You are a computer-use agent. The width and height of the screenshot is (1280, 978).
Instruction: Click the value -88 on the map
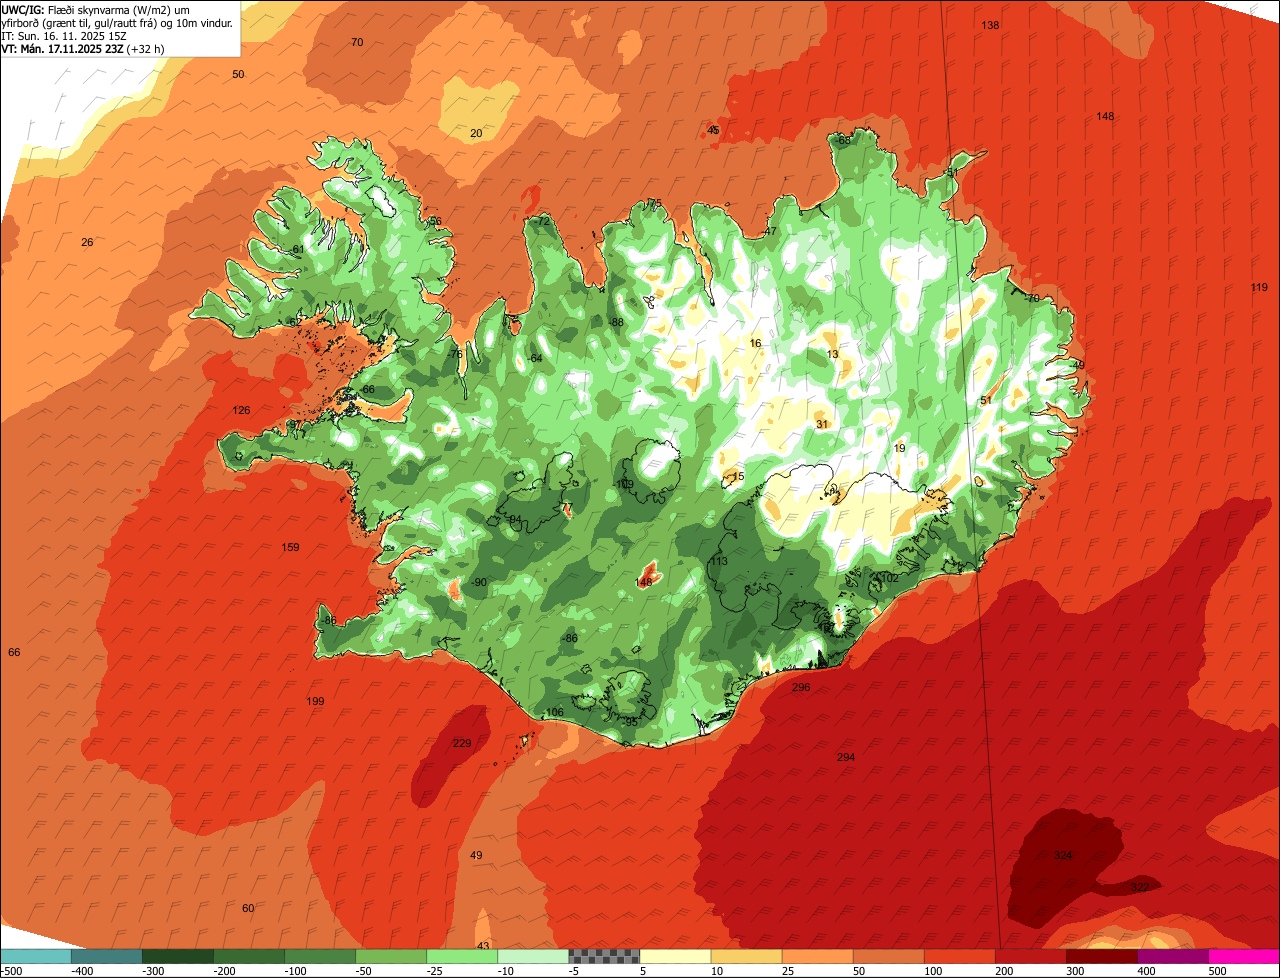pyautogui.click(x=616, y=323)
